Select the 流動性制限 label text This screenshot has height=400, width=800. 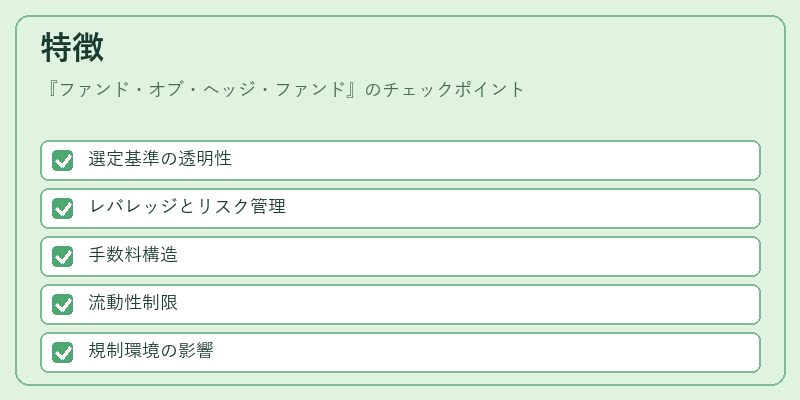pos(133,303)
